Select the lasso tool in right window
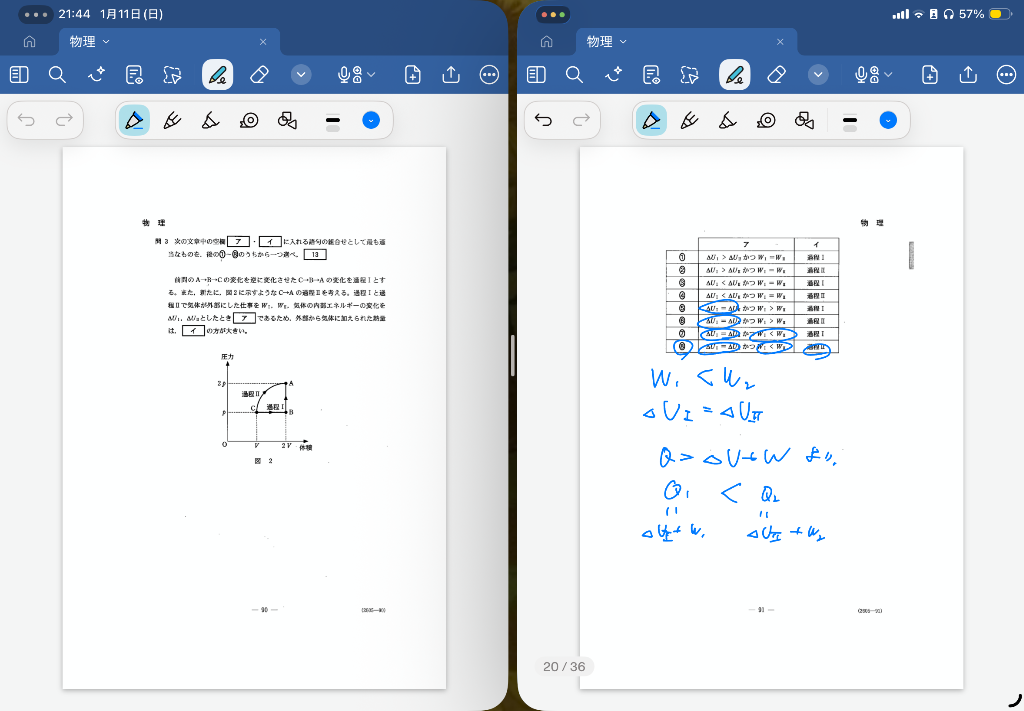This screenshot has height=711, width=1024. pos(689,75)
